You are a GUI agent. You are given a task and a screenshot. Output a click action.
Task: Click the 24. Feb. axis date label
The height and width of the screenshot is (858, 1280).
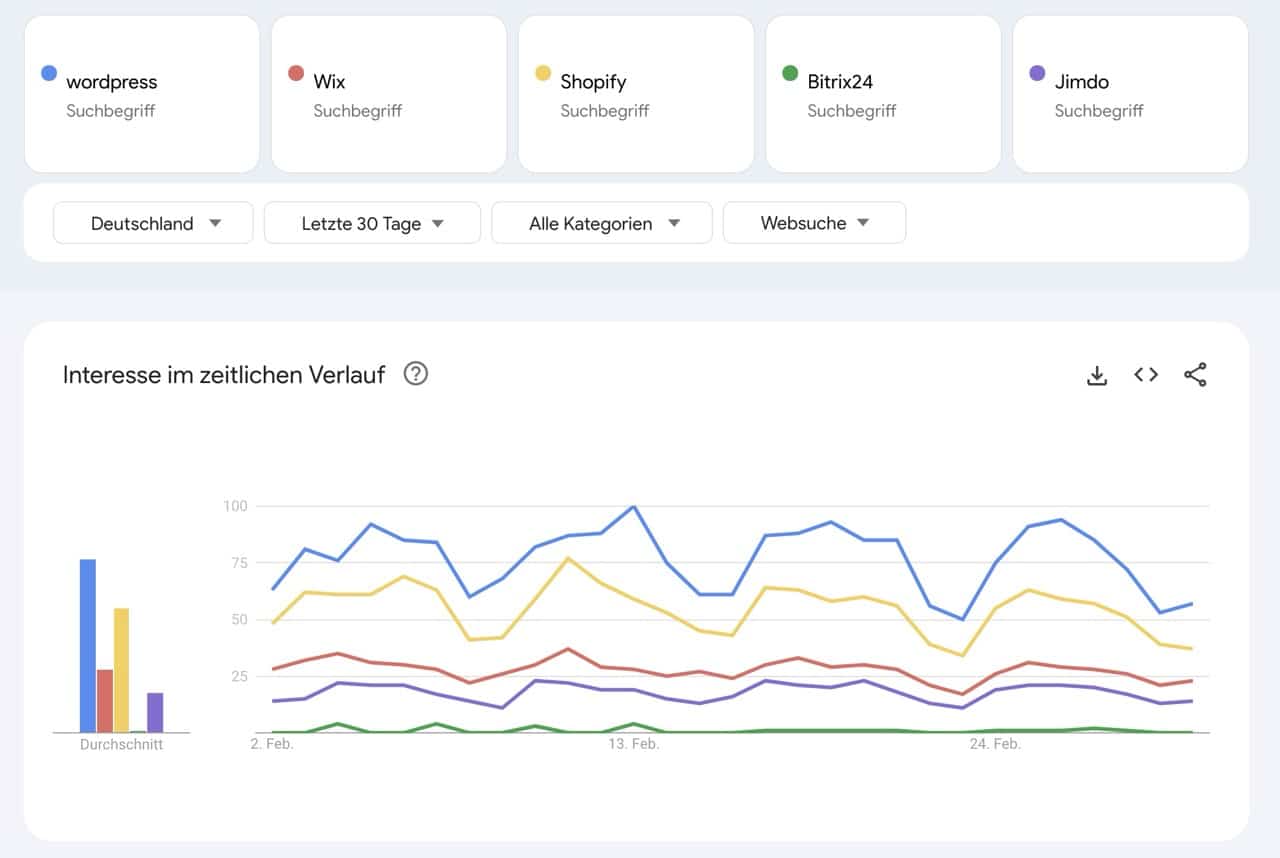[995, 745]
